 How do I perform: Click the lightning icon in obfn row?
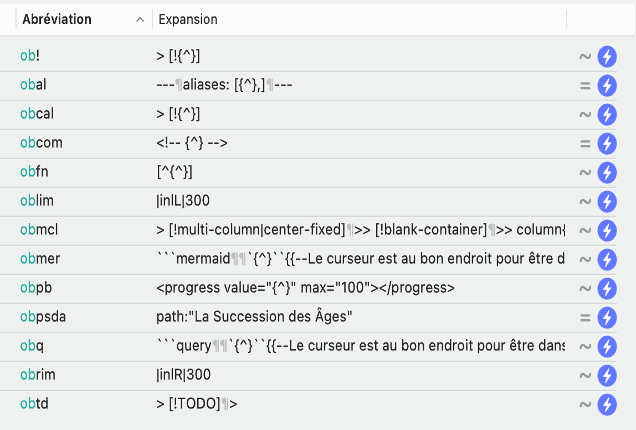point(607,172)
